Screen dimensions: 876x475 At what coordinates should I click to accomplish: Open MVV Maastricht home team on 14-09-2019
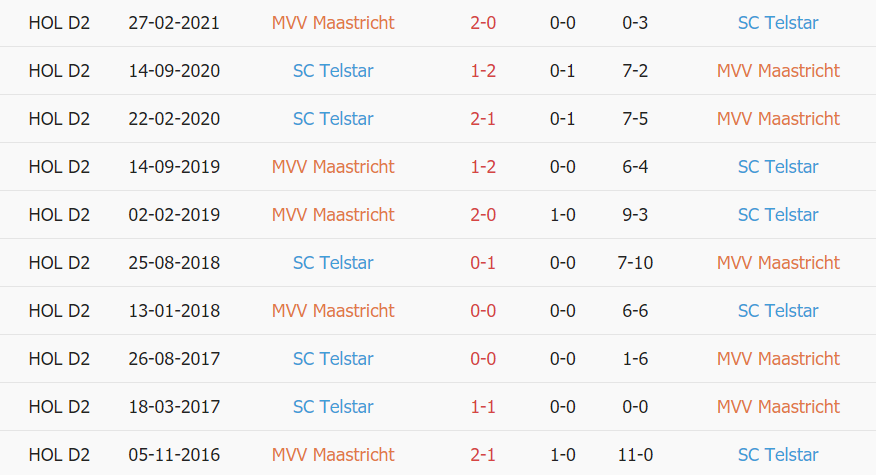333,167
